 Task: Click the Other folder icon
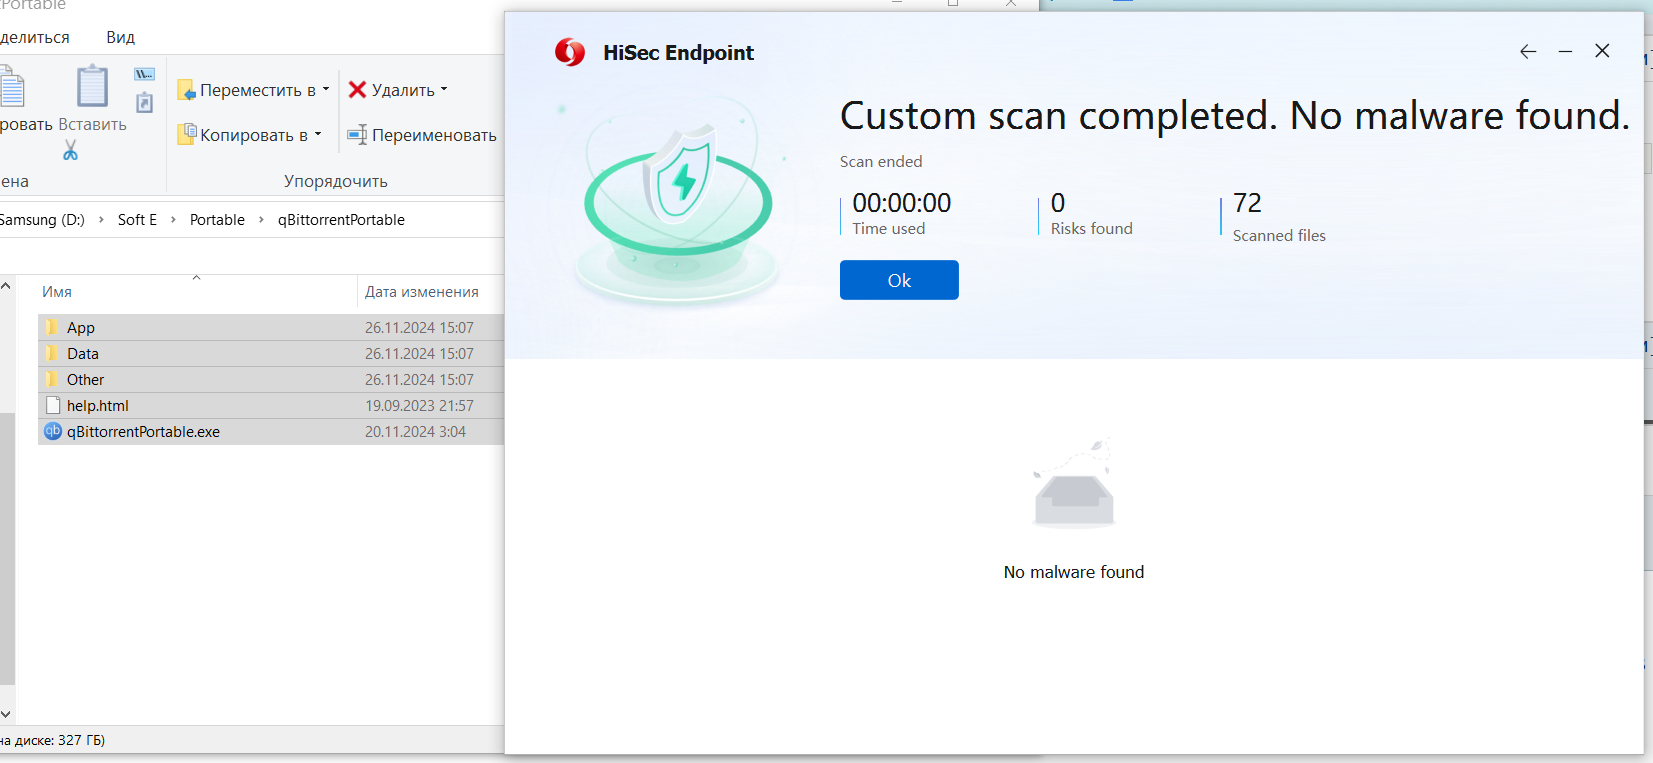52,379
